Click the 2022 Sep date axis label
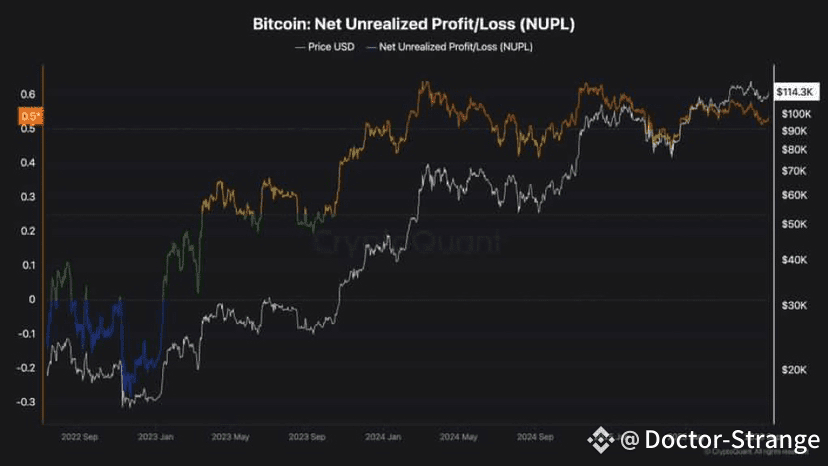 coord(79,437)
